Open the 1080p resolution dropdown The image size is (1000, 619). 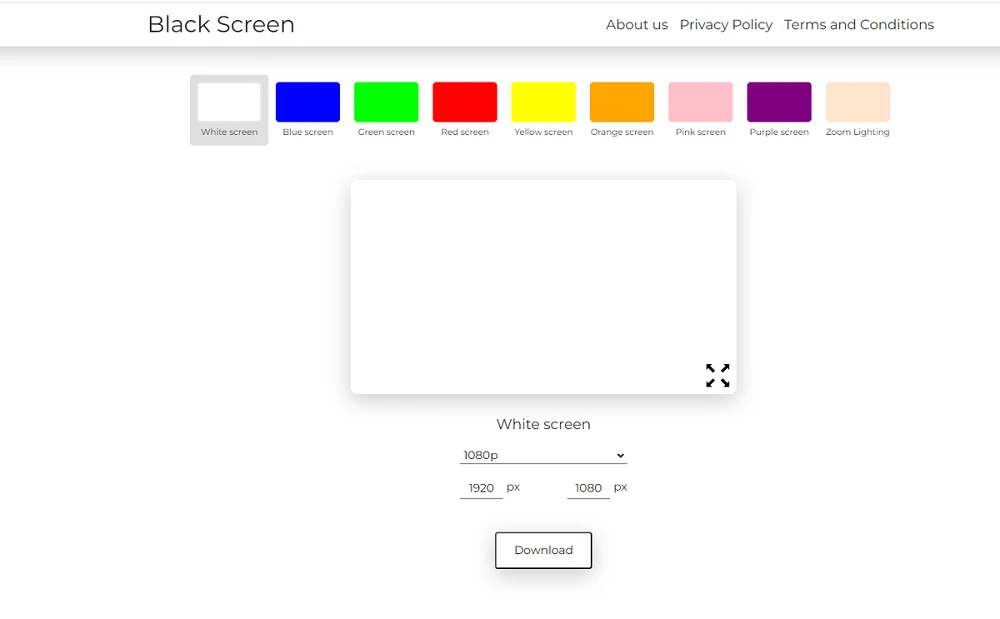point(543,455)
